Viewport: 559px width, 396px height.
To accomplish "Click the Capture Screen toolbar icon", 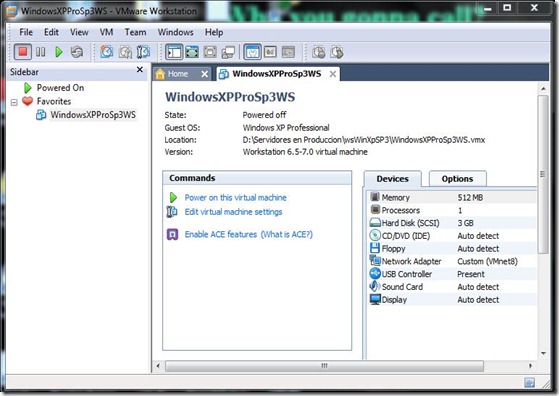I will point(319,52).
